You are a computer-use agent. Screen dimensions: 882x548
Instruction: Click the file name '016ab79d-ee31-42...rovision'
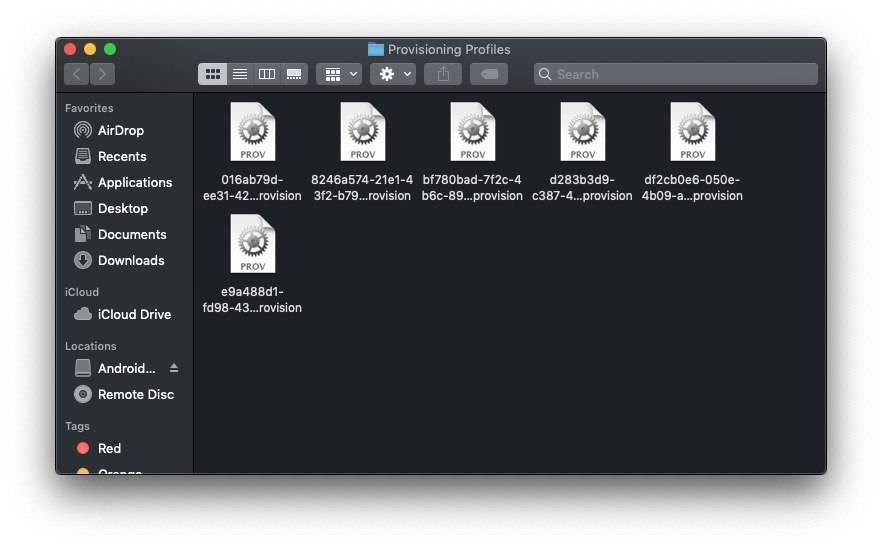click(x=252, y=187)
